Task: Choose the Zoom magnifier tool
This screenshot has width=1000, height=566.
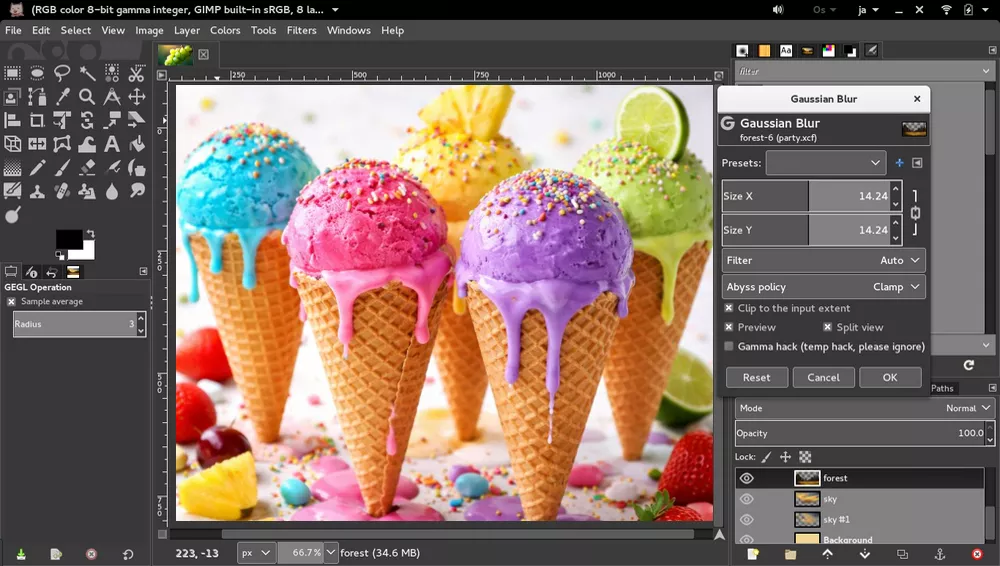Action: pos(87,97)
